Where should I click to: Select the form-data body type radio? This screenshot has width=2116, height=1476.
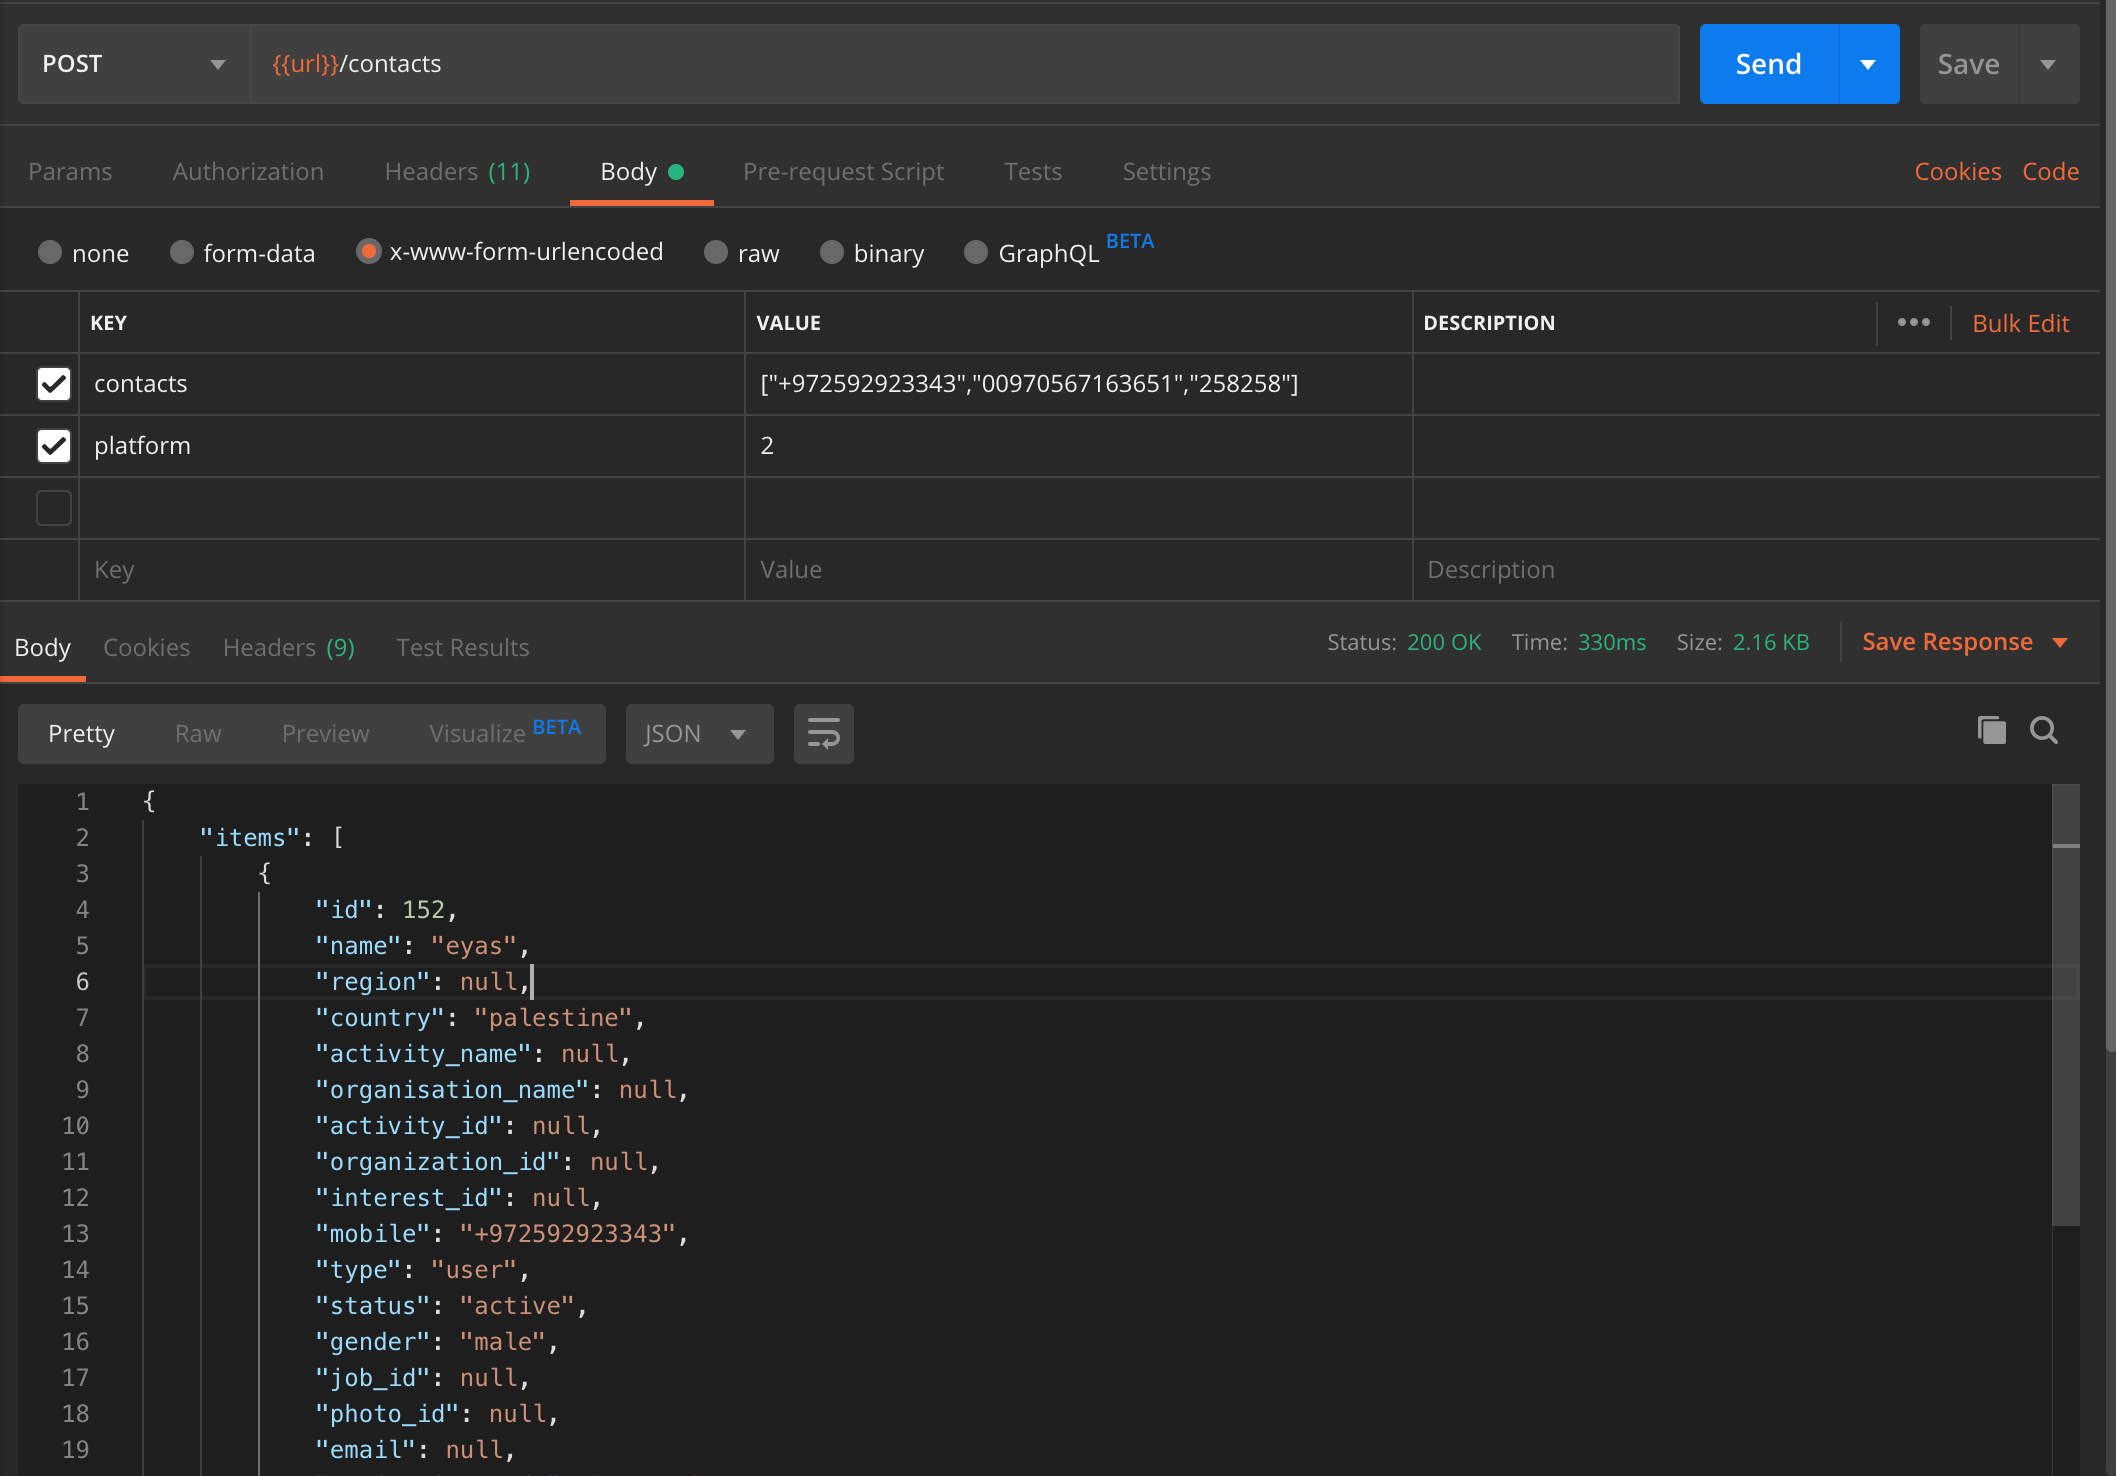[x=181, y=252]
